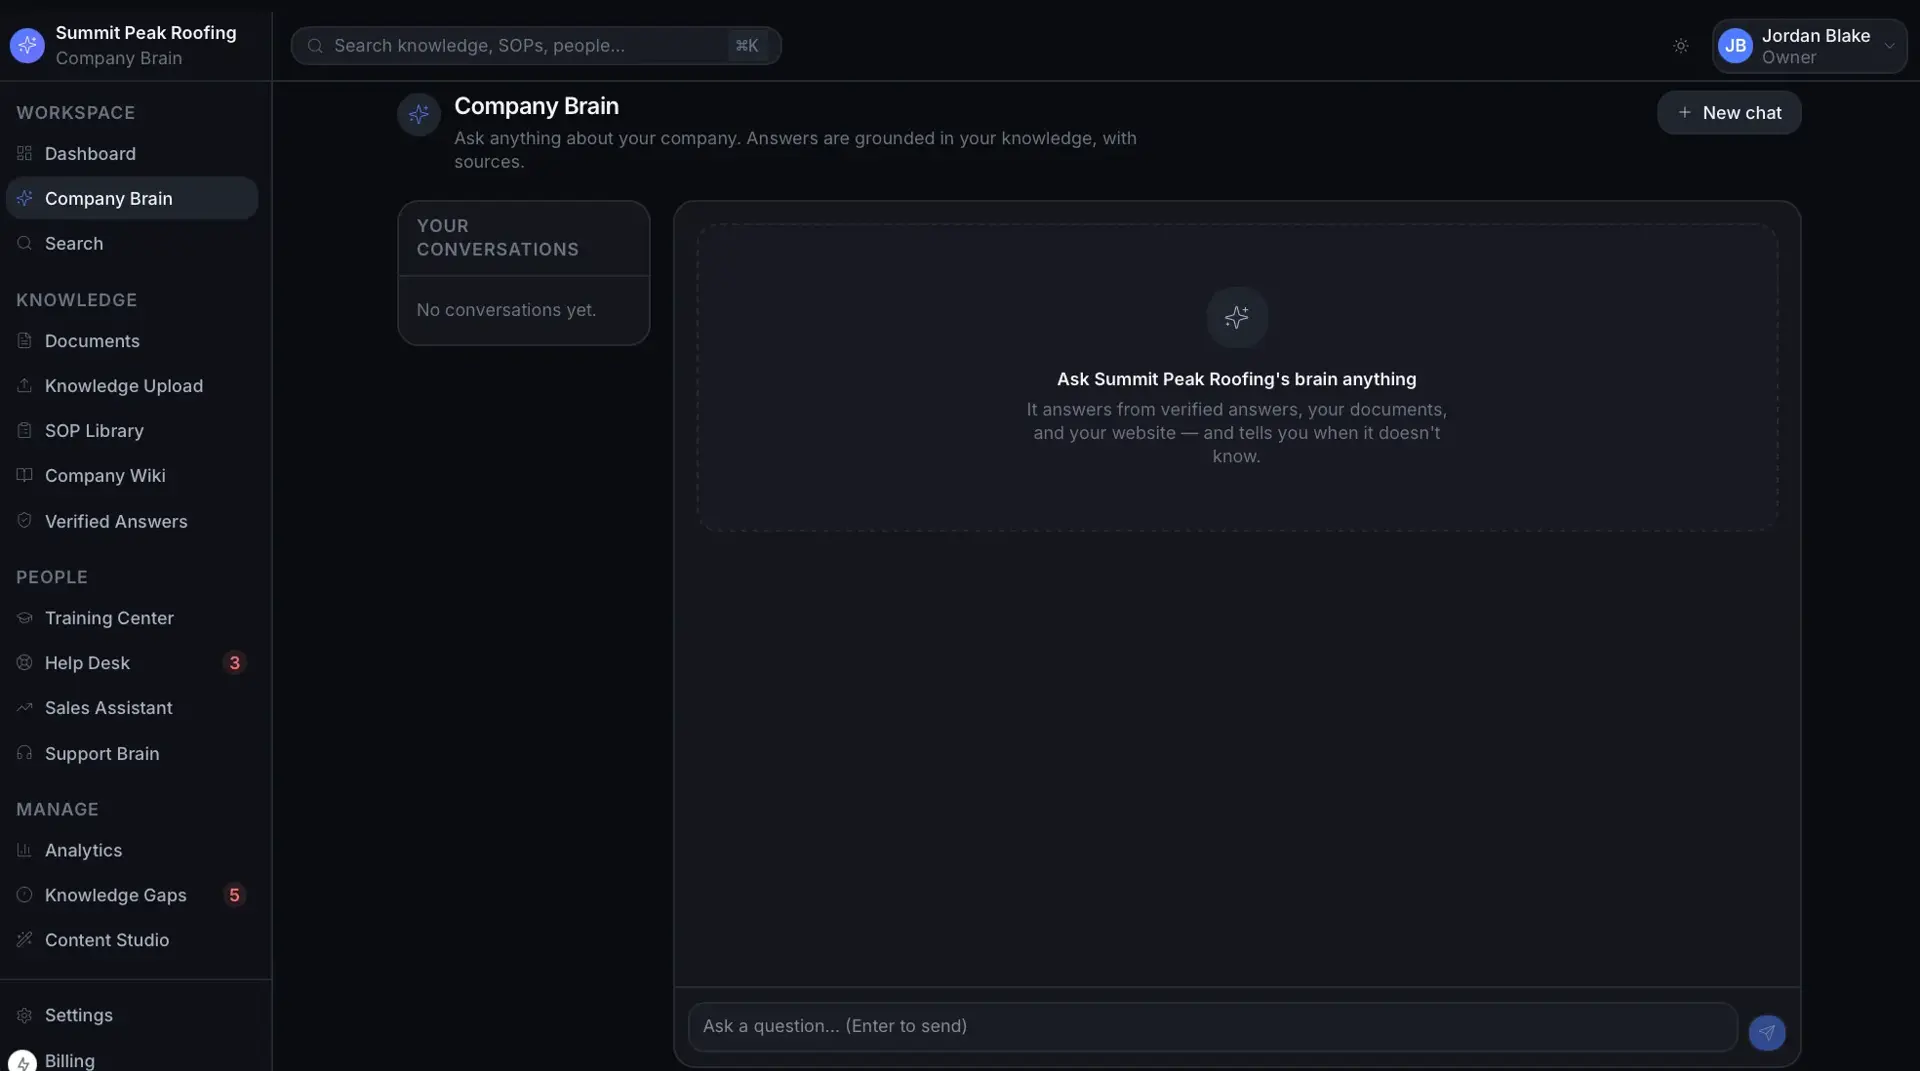Click the 'No conversations yet.' text

[x=506, y=310]
